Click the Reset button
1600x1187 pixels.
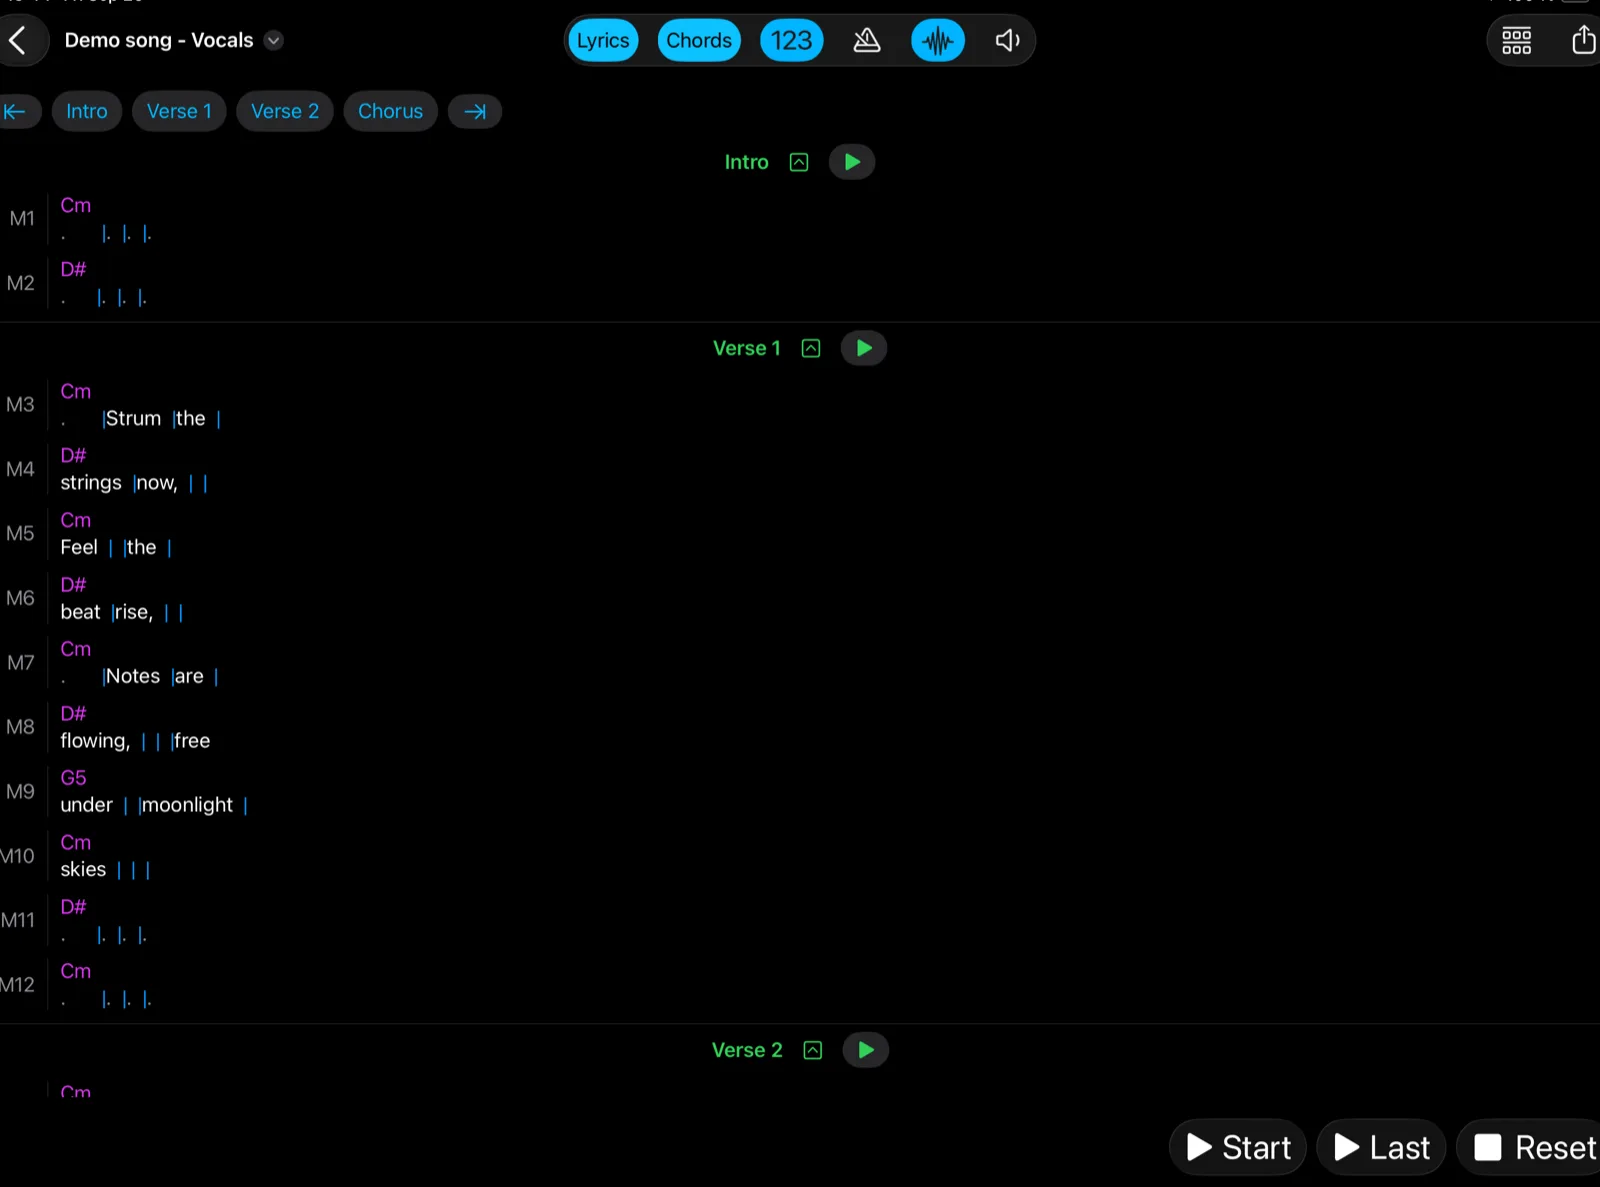click(x=1530, y=1147)
